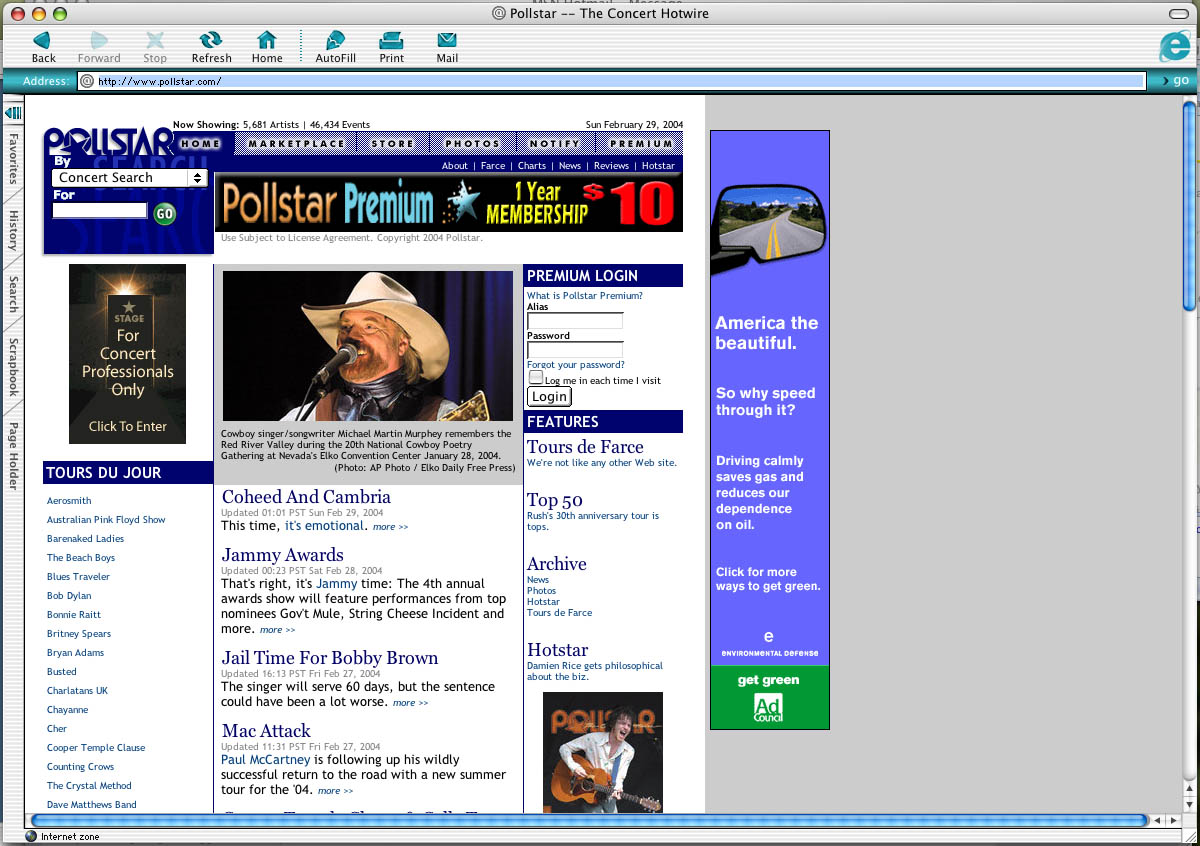The height and width of the screenshot is (846, 1200).
Task: Select the Marketplace navigation tab
Action: click(x=296, y=144)
